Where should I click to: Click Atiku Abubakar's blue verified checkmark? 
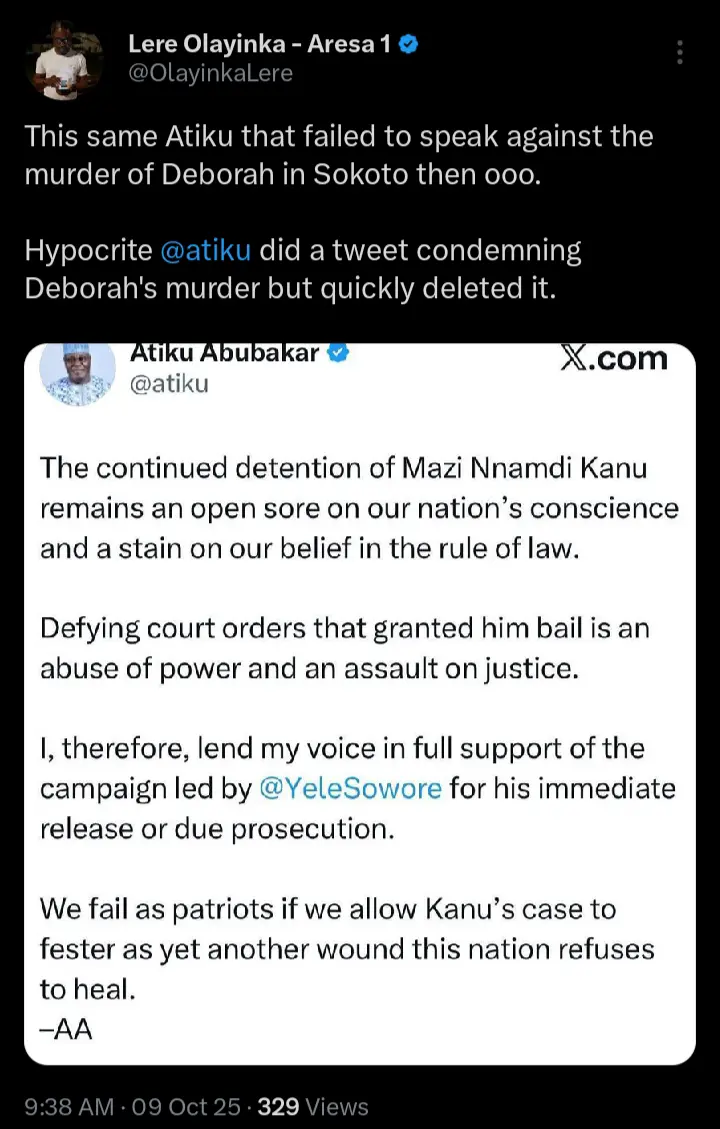click(340, 355)
